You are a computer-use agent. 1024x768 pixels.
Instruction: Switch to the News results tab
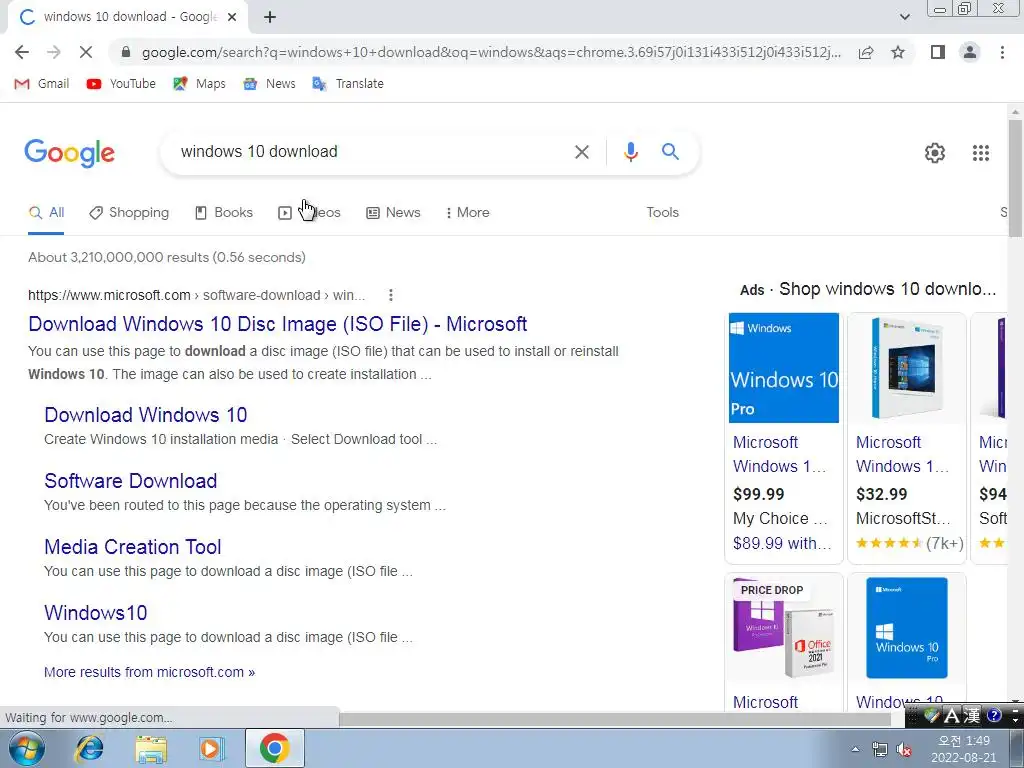pyautogui.click(x=393, y=212)
